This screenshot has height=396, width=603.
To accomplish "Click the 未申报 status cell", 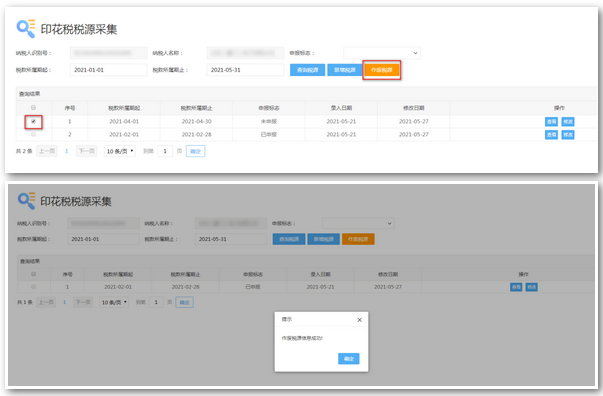I will point(269,121).
